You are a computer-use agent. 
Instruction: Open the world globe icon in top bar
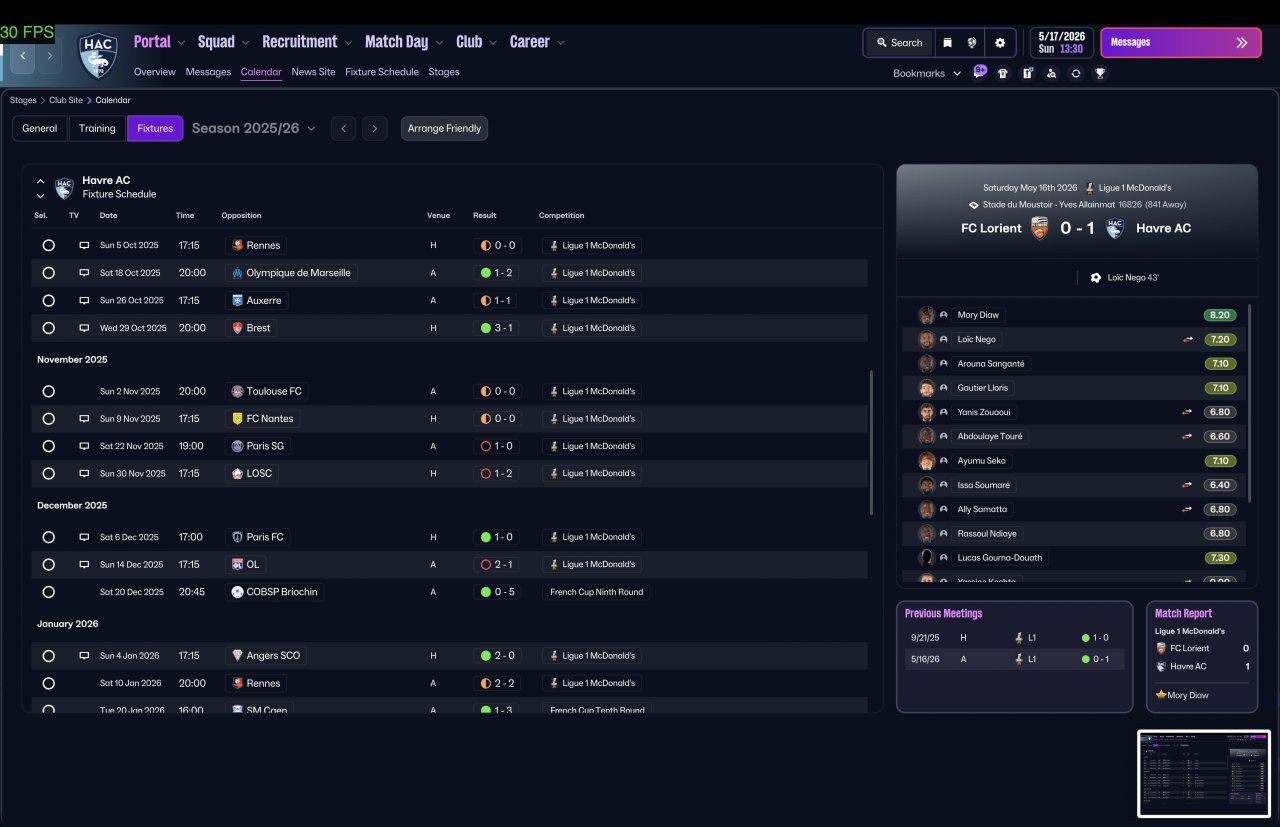pos(972,43)
